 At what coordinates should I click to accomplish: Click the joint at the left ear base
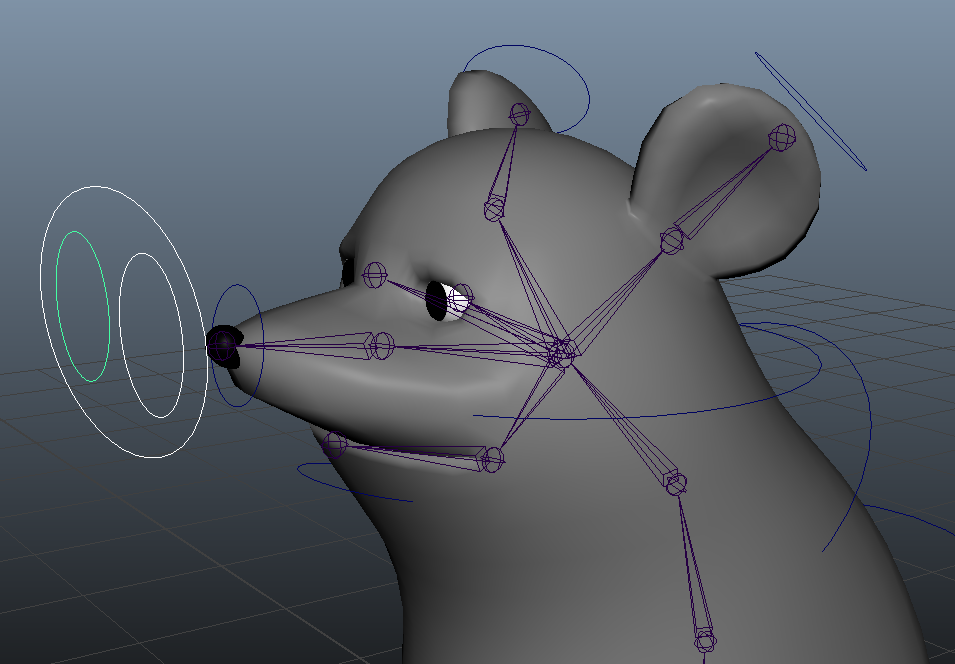tap(494, 209)
